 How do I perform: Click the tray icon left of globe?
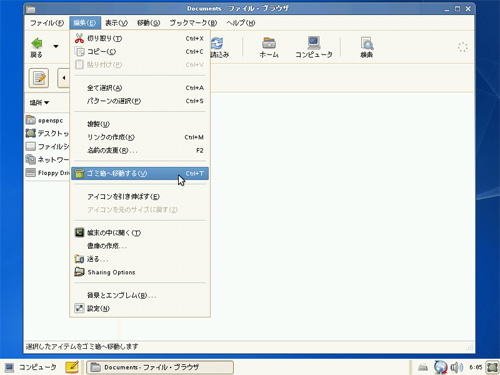(x=423, y=368)
